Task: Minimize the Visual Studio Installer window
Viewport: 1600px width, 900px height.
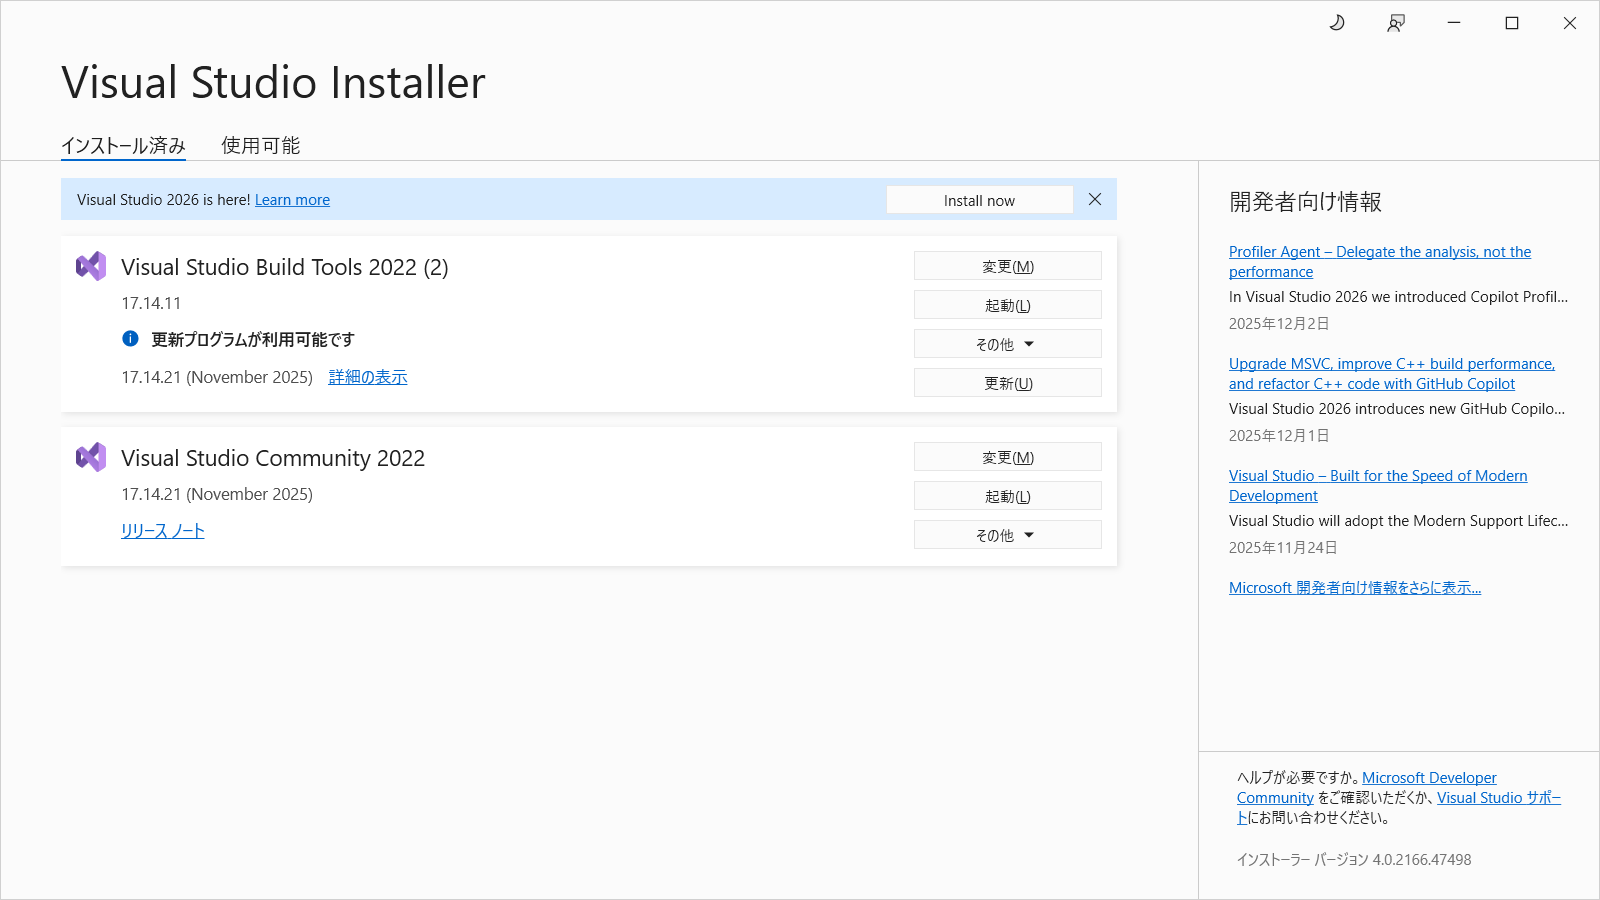Action: [1454, 23]
